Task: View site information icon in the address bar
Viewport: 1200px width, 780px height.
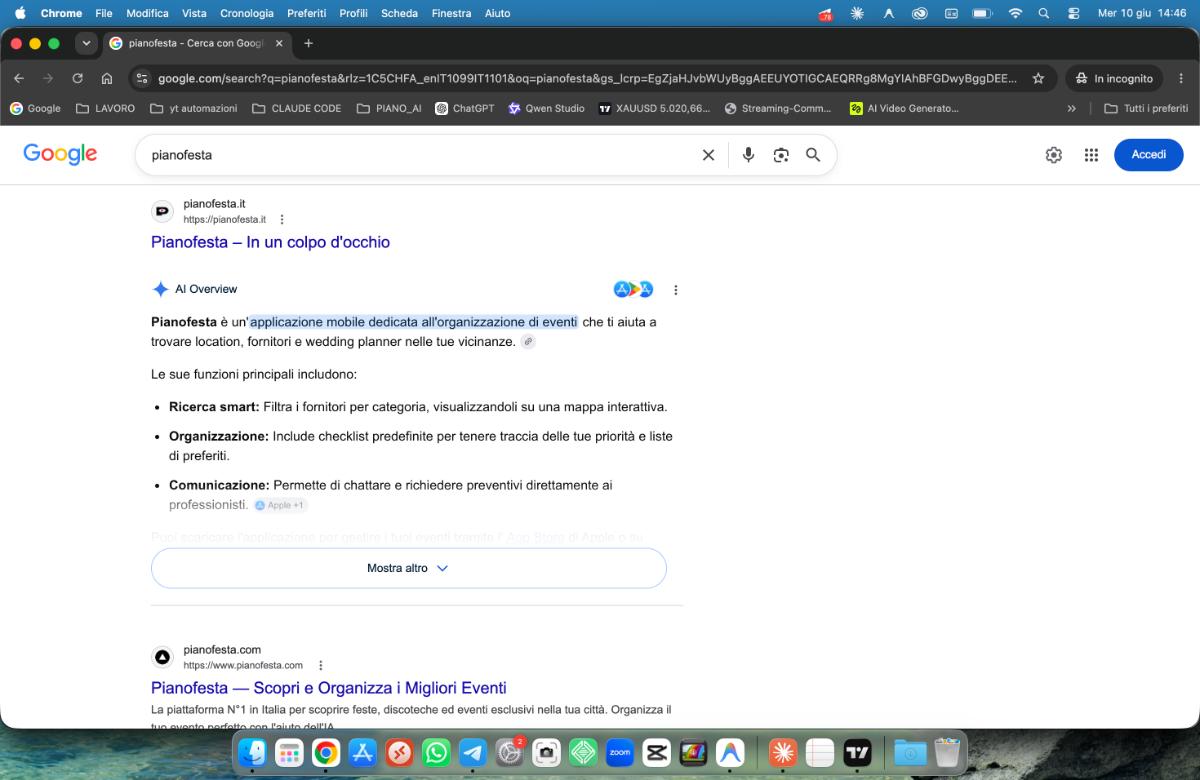Action: pos(142,78)
